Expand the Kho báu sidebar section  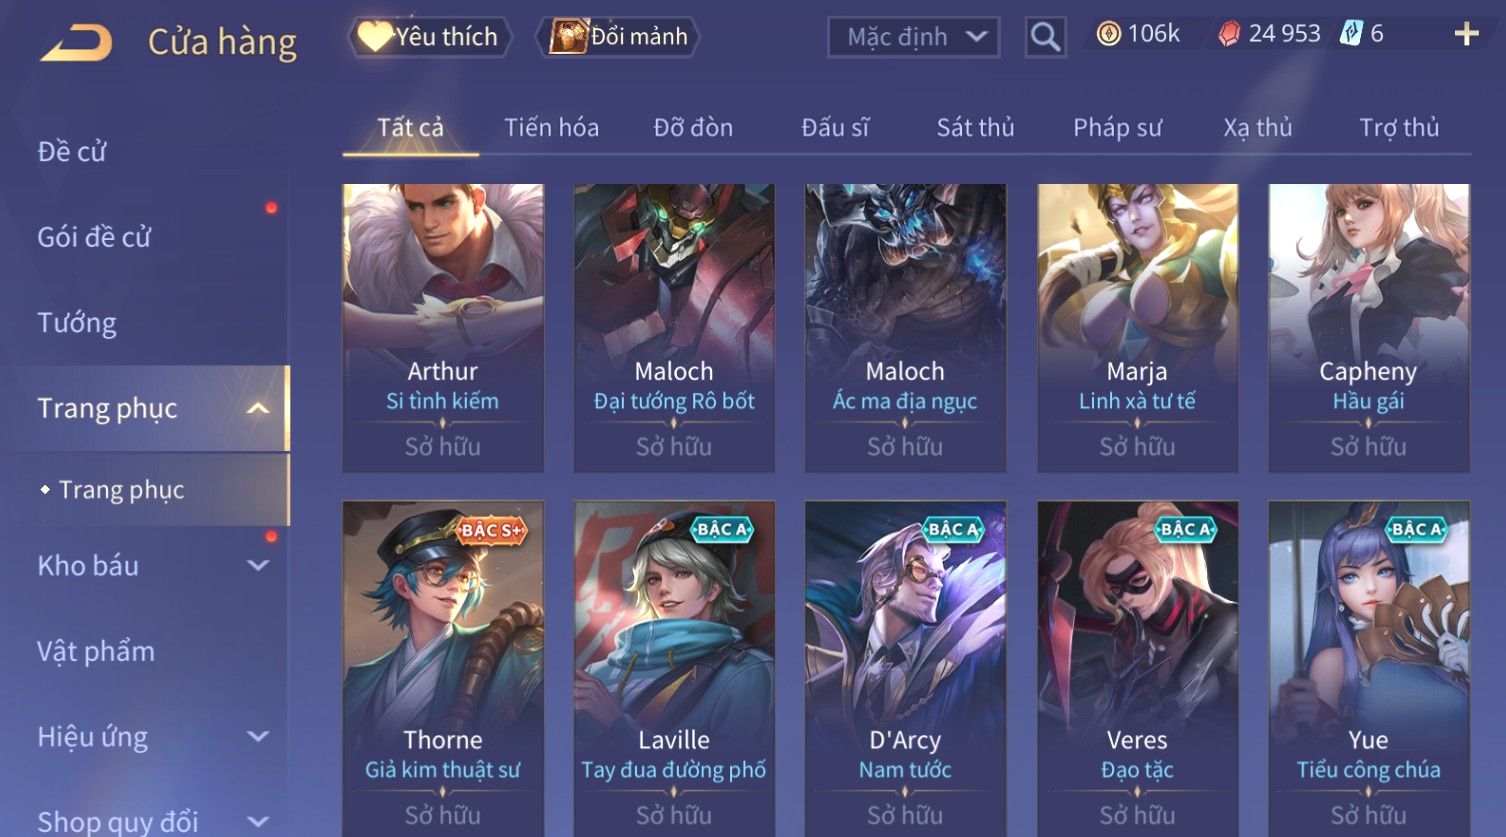pyautogui.click(x=258, y=565)
